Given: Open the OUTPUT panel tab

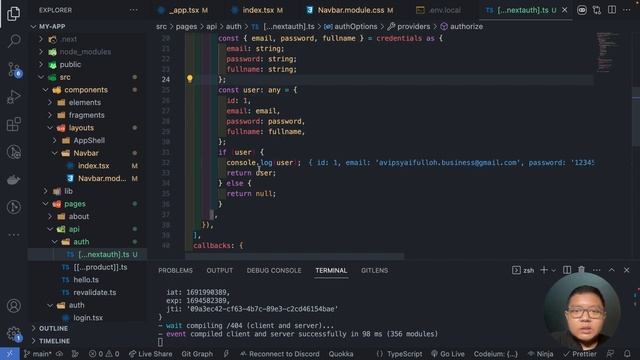Looking at the screenshot, I should (220, 270).
